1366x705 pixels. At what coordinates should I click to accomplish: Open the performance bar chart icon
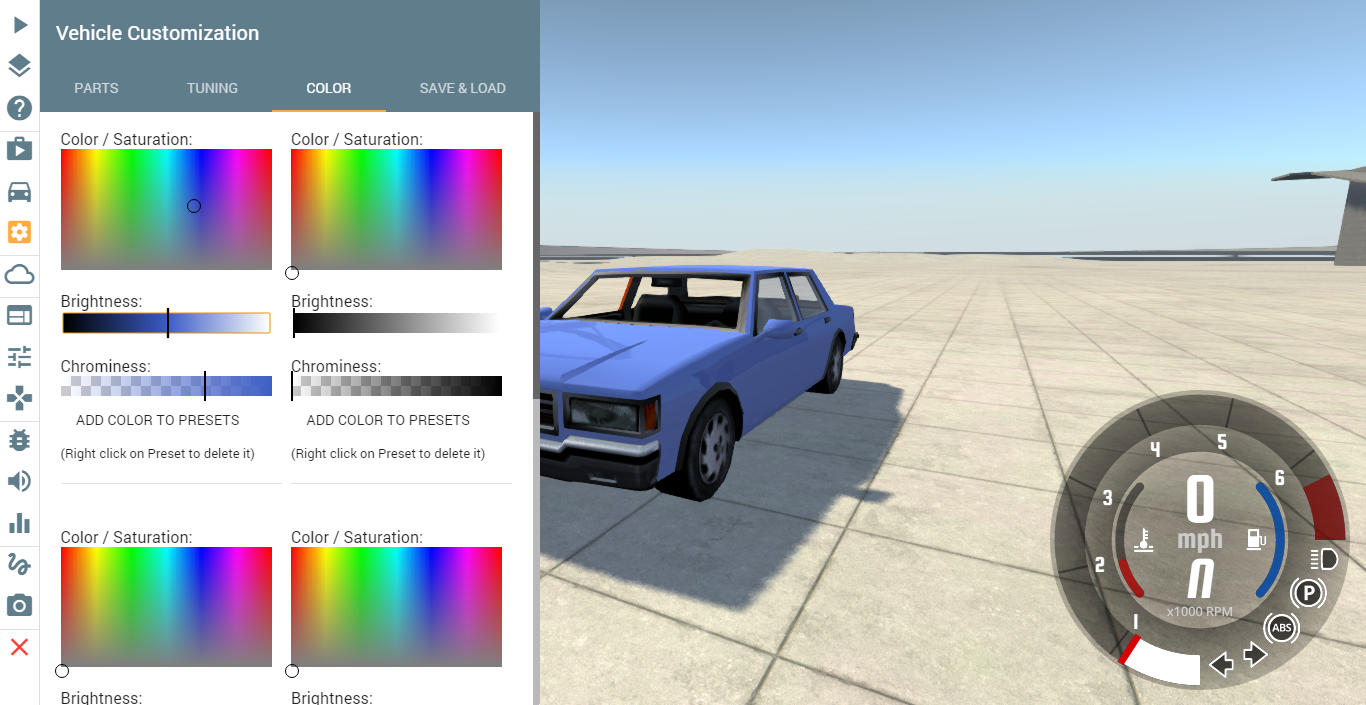tap(20, 523)
